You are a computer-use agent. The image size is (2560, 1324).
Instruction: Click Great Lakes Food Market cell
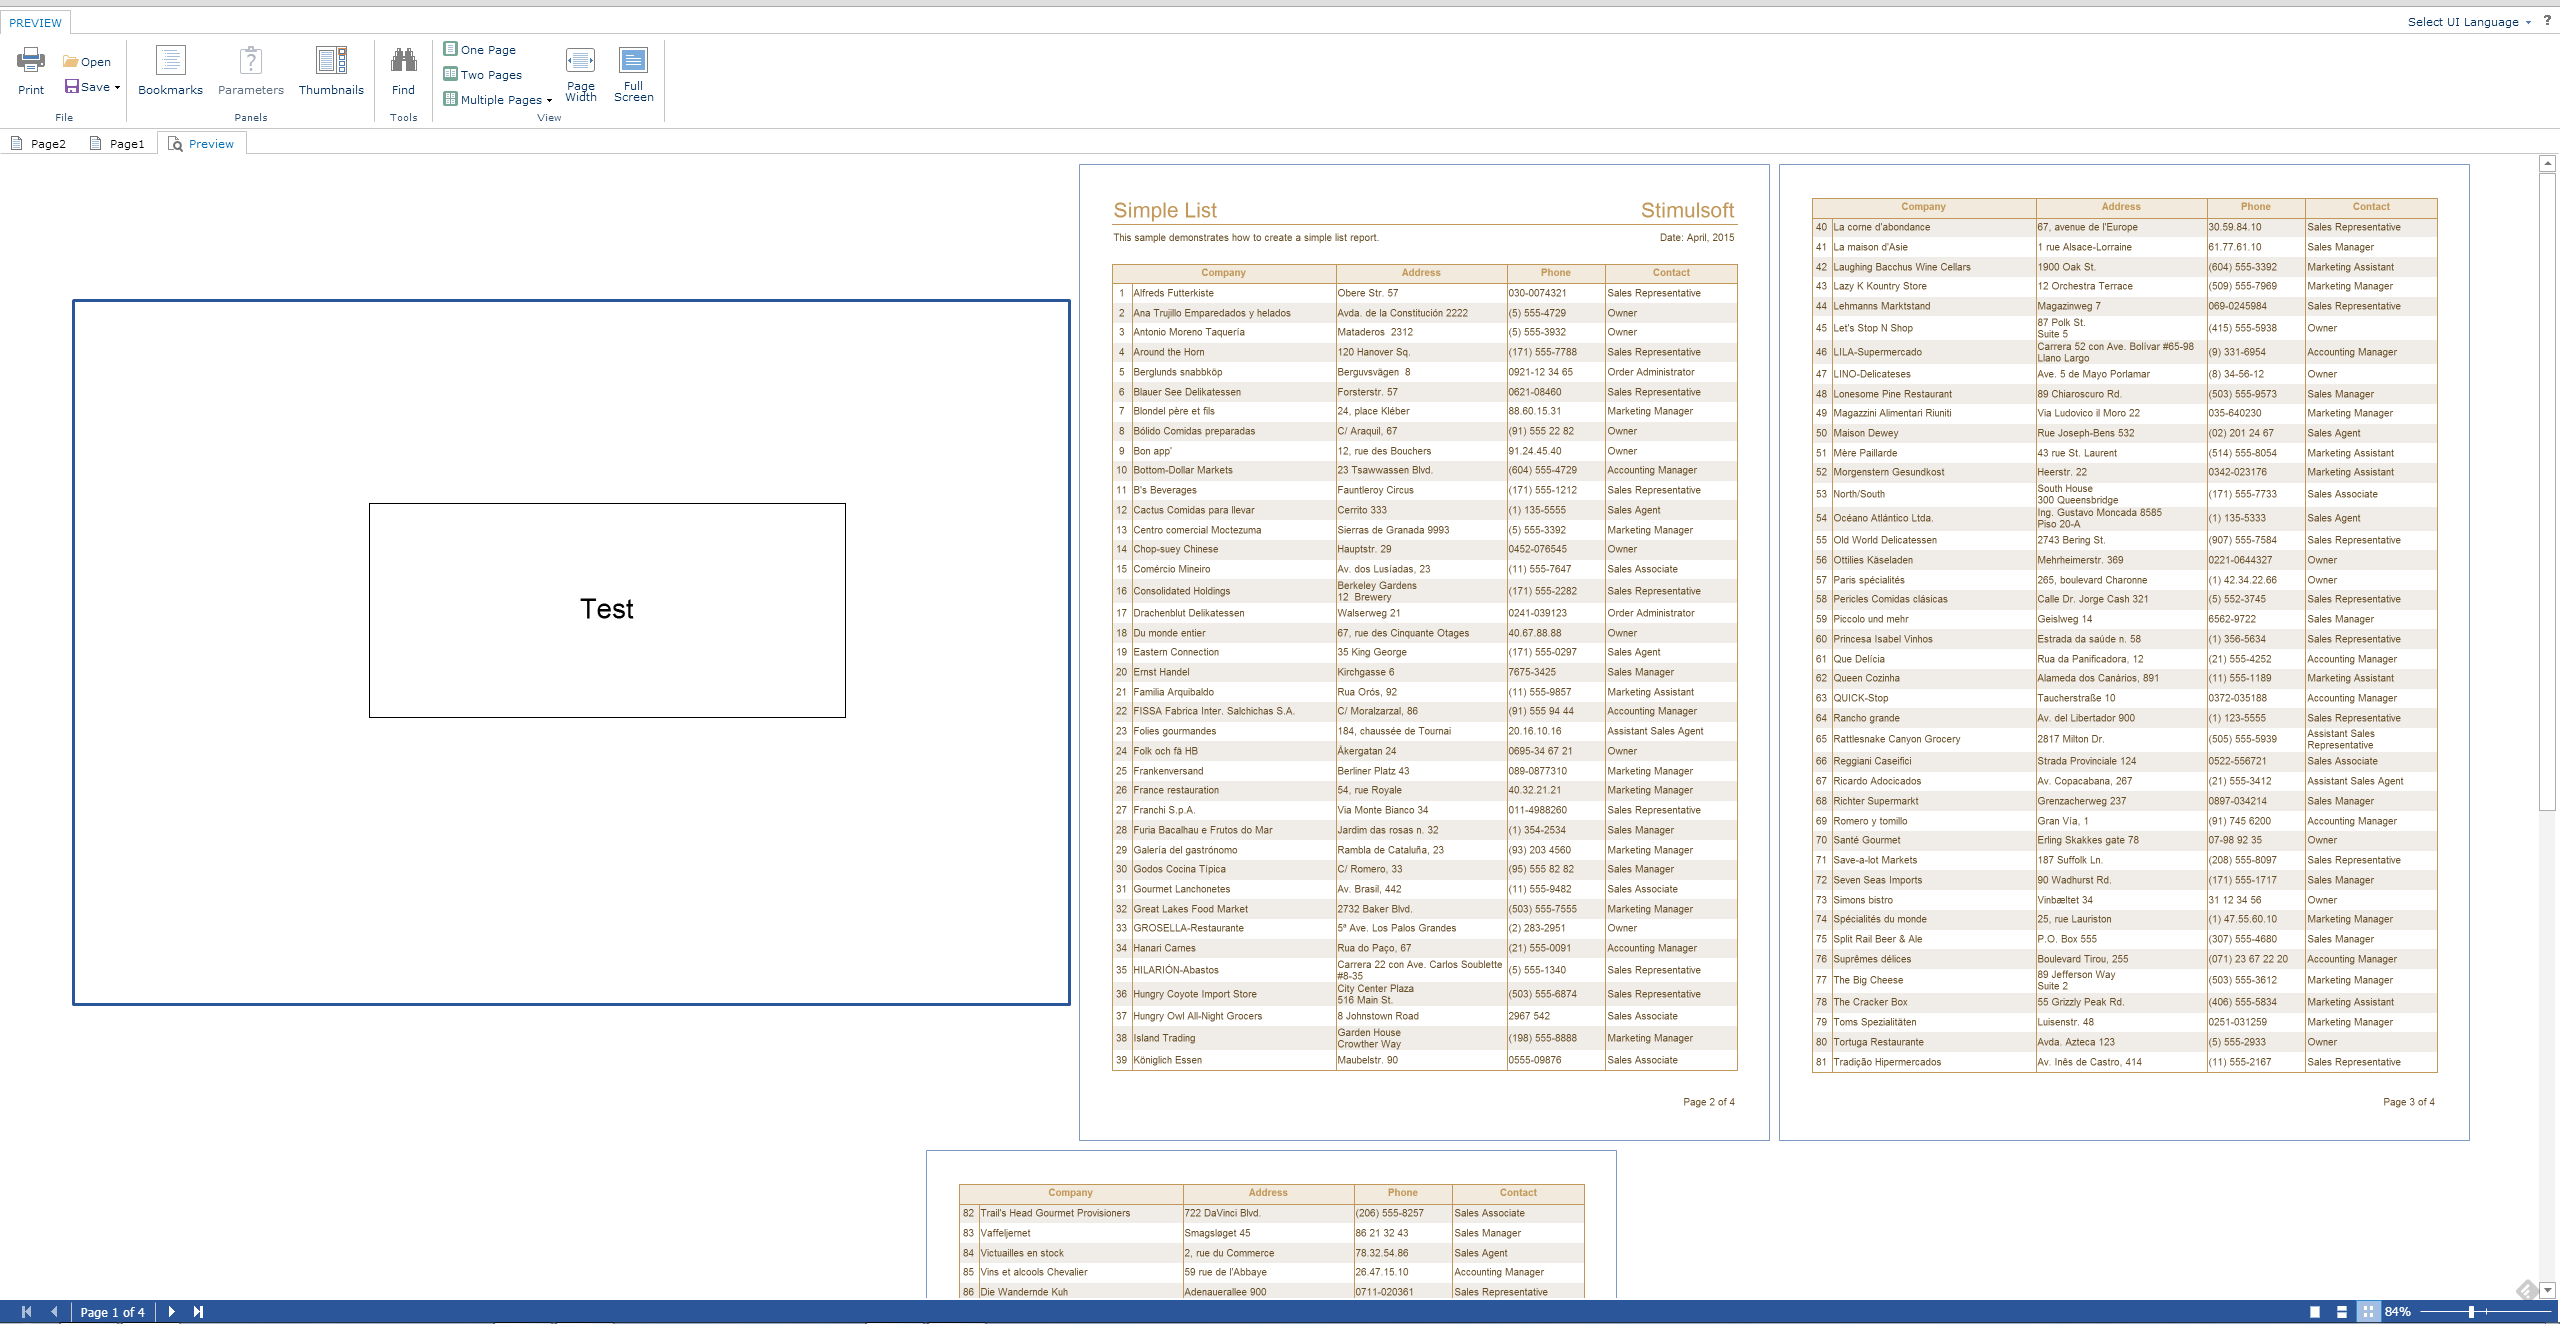[1233, 909]
